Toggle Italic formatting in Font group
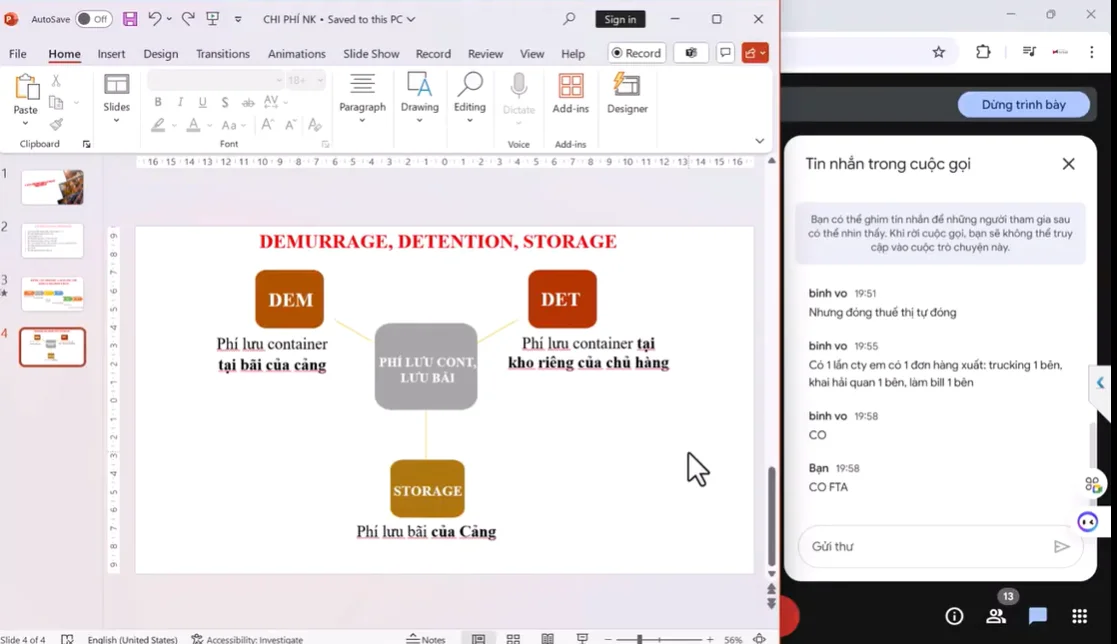 tap(180, 102)
